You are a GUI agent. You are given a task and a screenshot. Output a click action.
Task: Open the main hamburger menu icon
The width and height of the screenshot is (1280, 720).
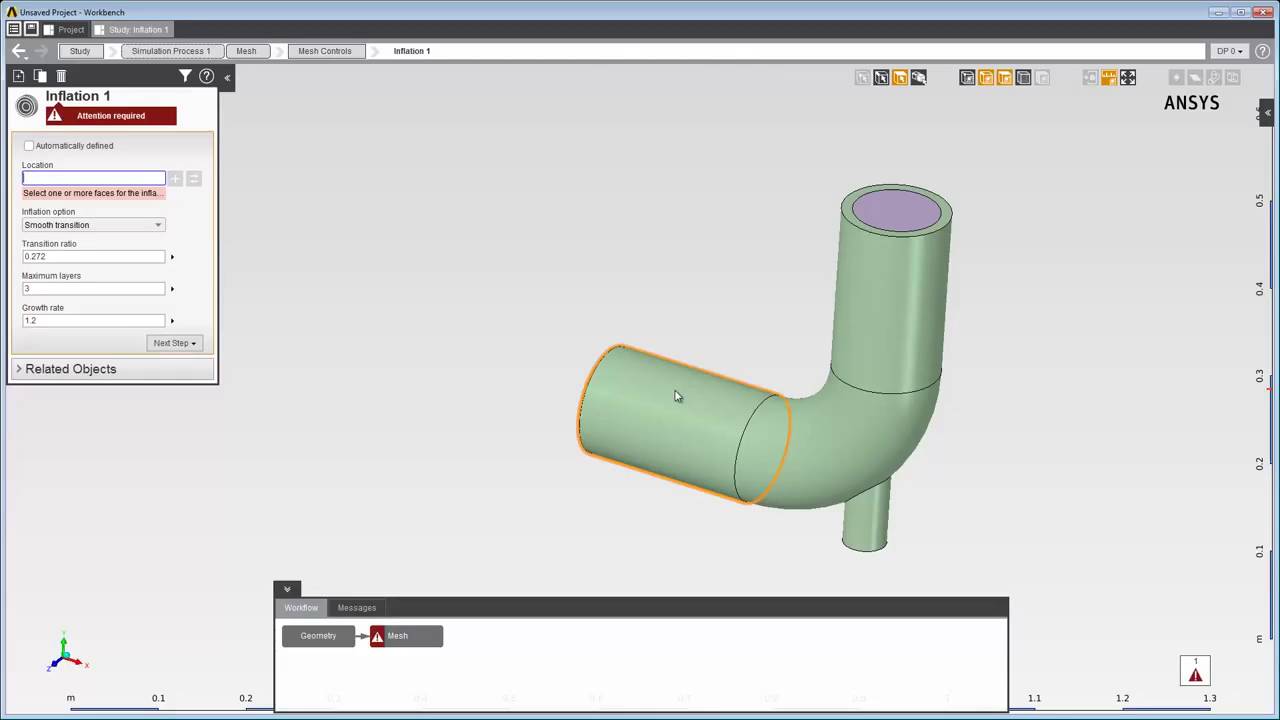[14, 29]
